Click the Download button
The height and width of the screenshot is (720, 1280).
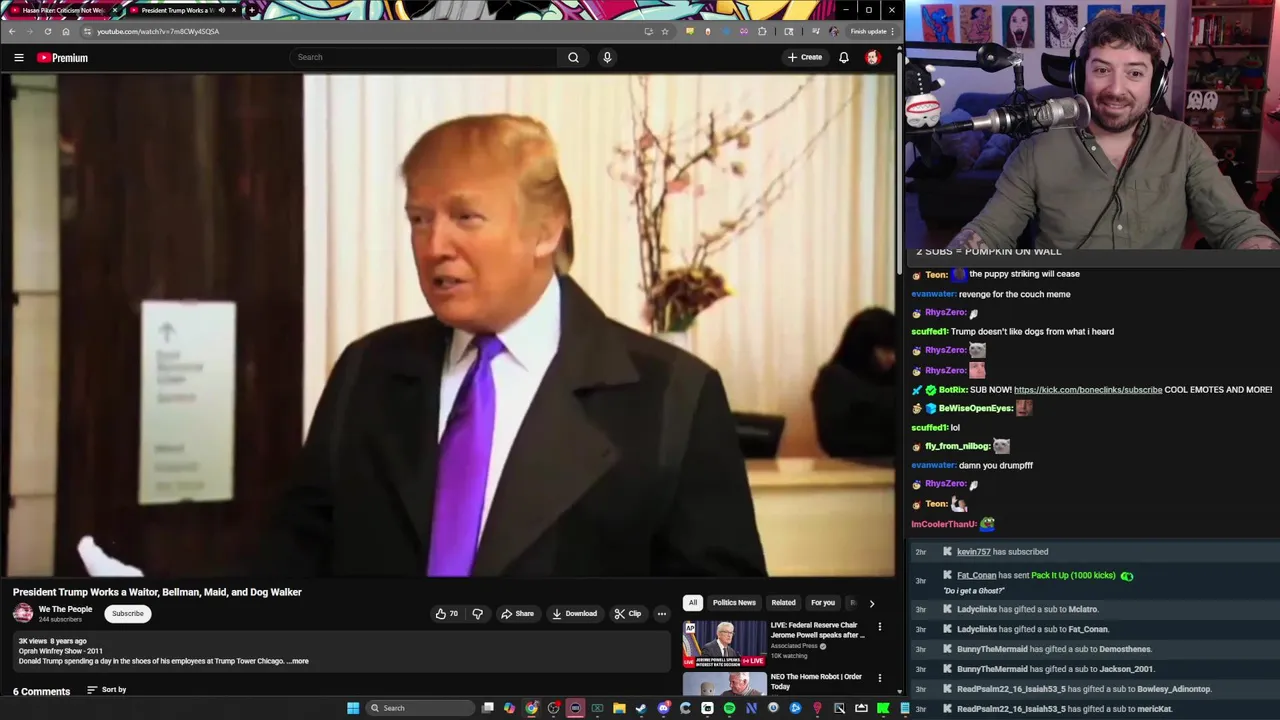574,614
